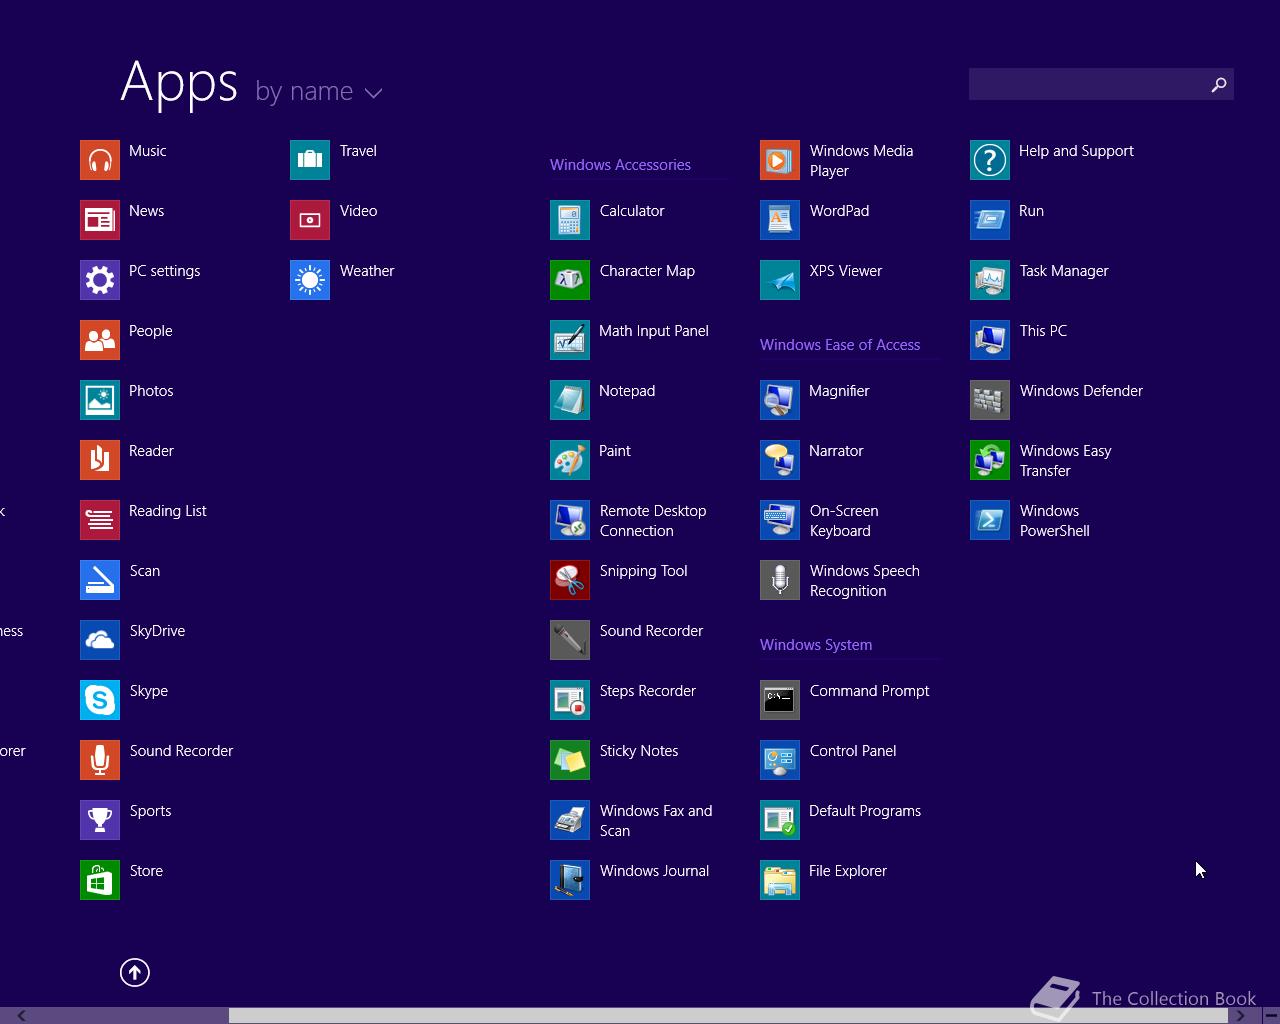
Task: Launch the Windows Defender icon
Action: [990, 400]
